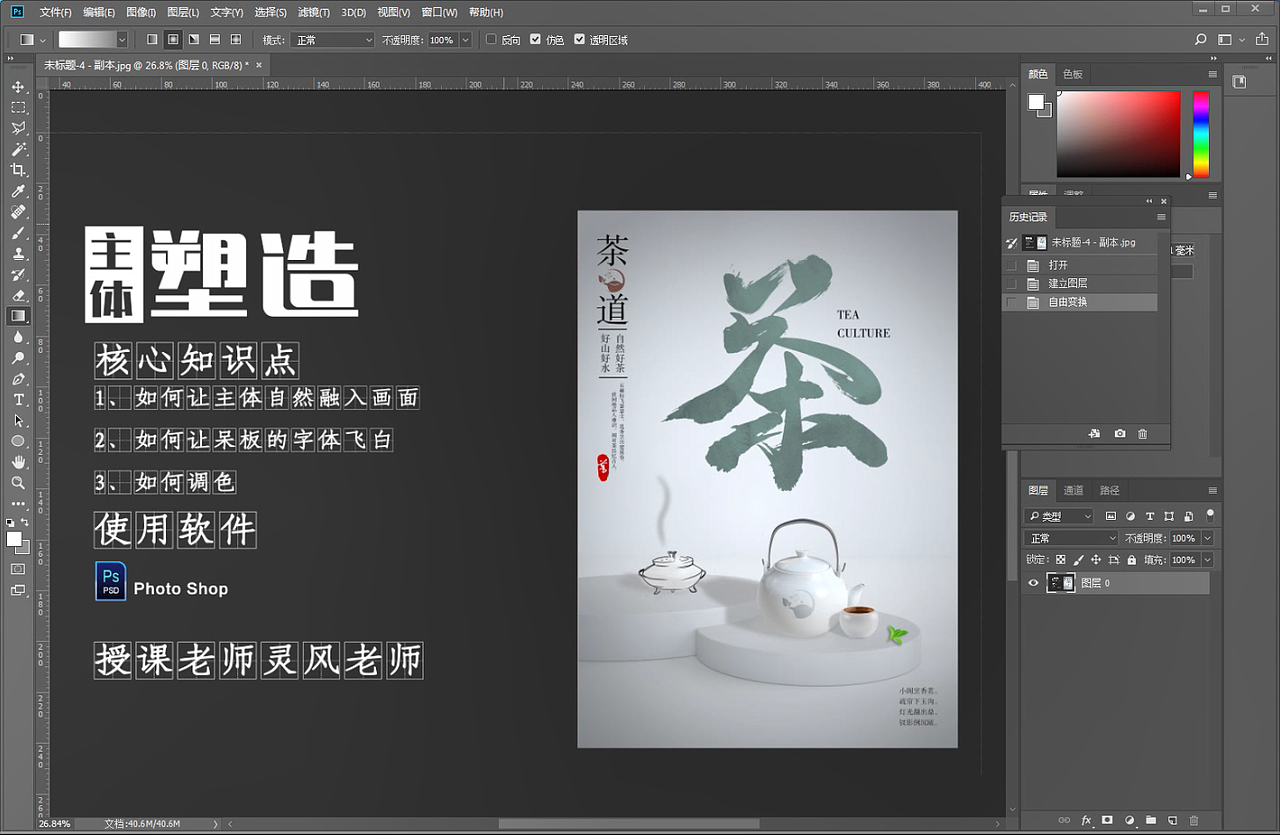Enable the 反向 gradient checkbox
Image resolution: width=1280 pixels, height=835 pixels.
pyautogui.click(x=489, y=39)
